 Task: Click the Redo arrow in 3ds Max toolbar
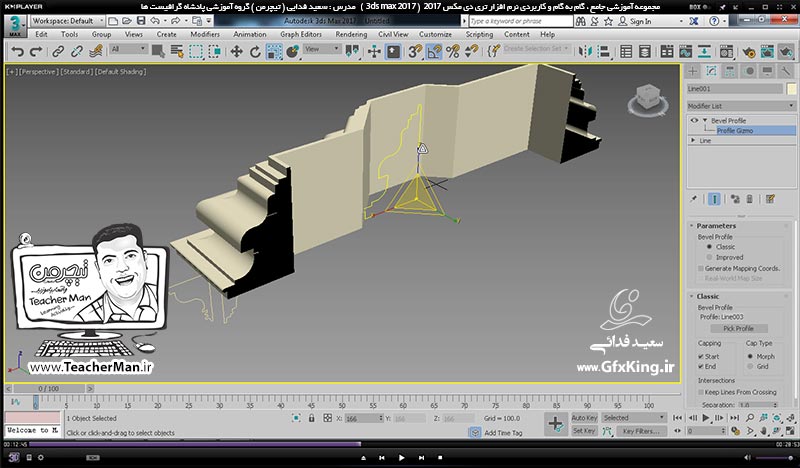(36, 52)
